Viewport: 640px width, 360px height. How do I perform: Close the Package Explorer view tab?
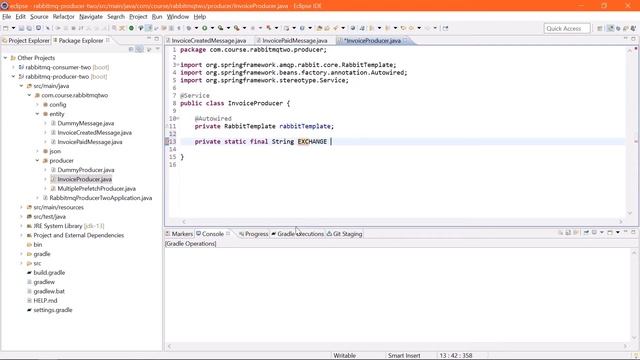108,40
